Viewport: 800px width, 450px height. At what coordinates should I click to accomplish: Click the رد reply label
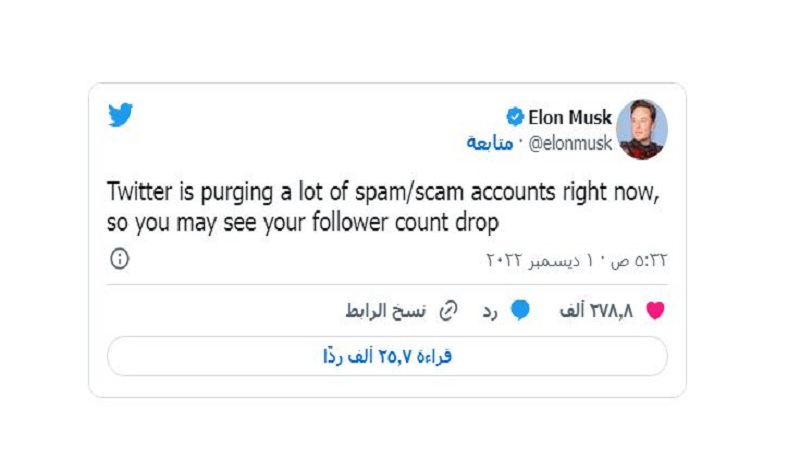[x=490, y=311]
